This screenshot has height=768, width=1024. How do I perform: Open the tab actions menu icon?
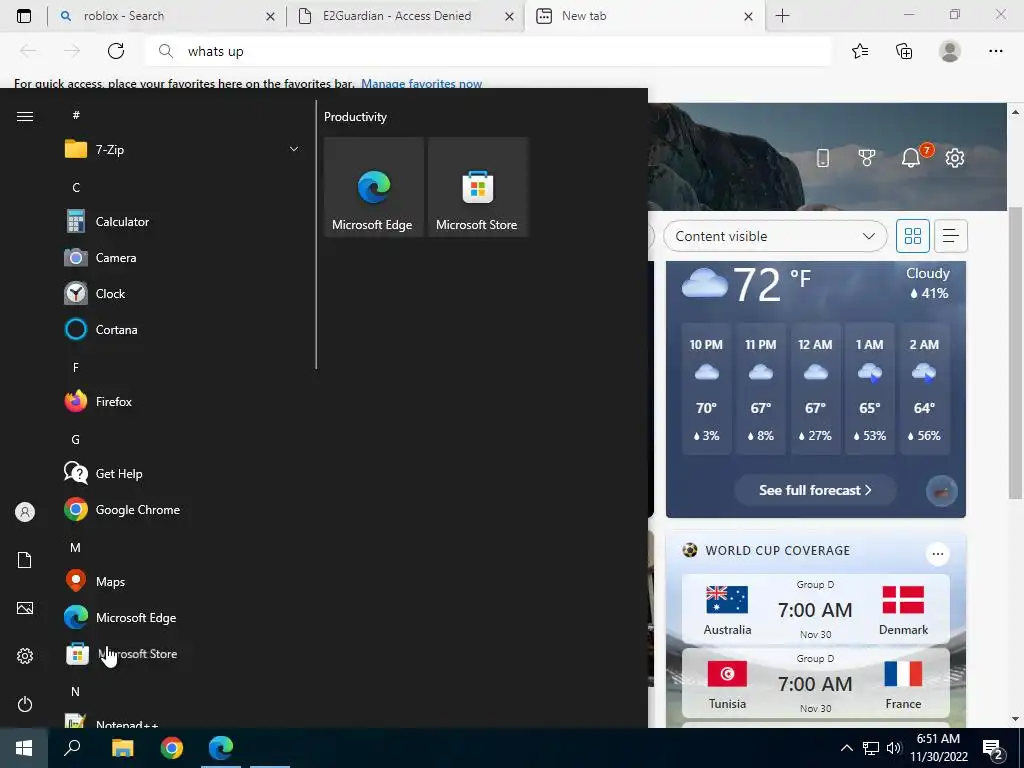pyautogui.click(x=24, y=16)
